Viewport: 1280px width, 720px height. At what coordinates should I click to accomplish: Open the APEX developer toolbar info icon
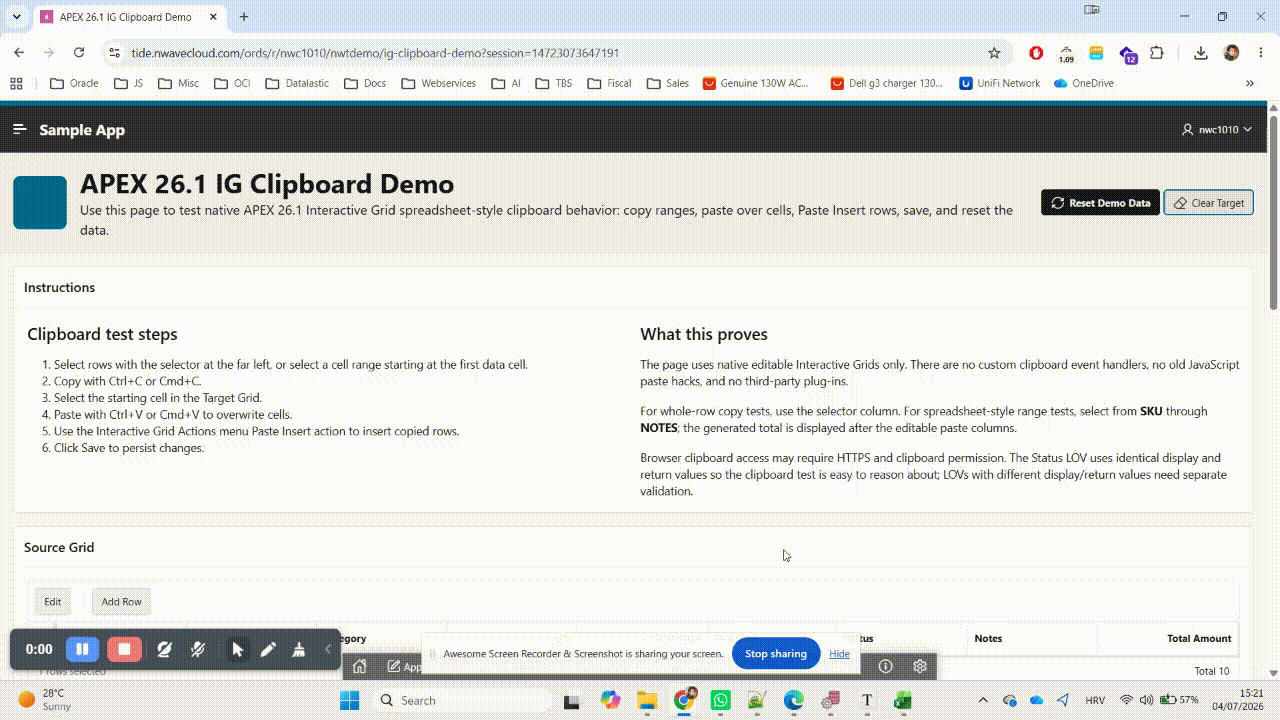[x=885, y=666]
